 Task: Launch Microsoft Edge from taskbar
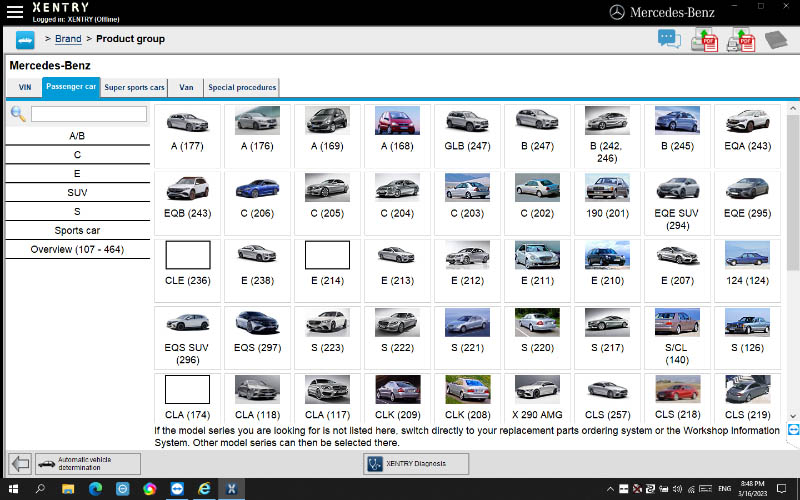point(95,489)
